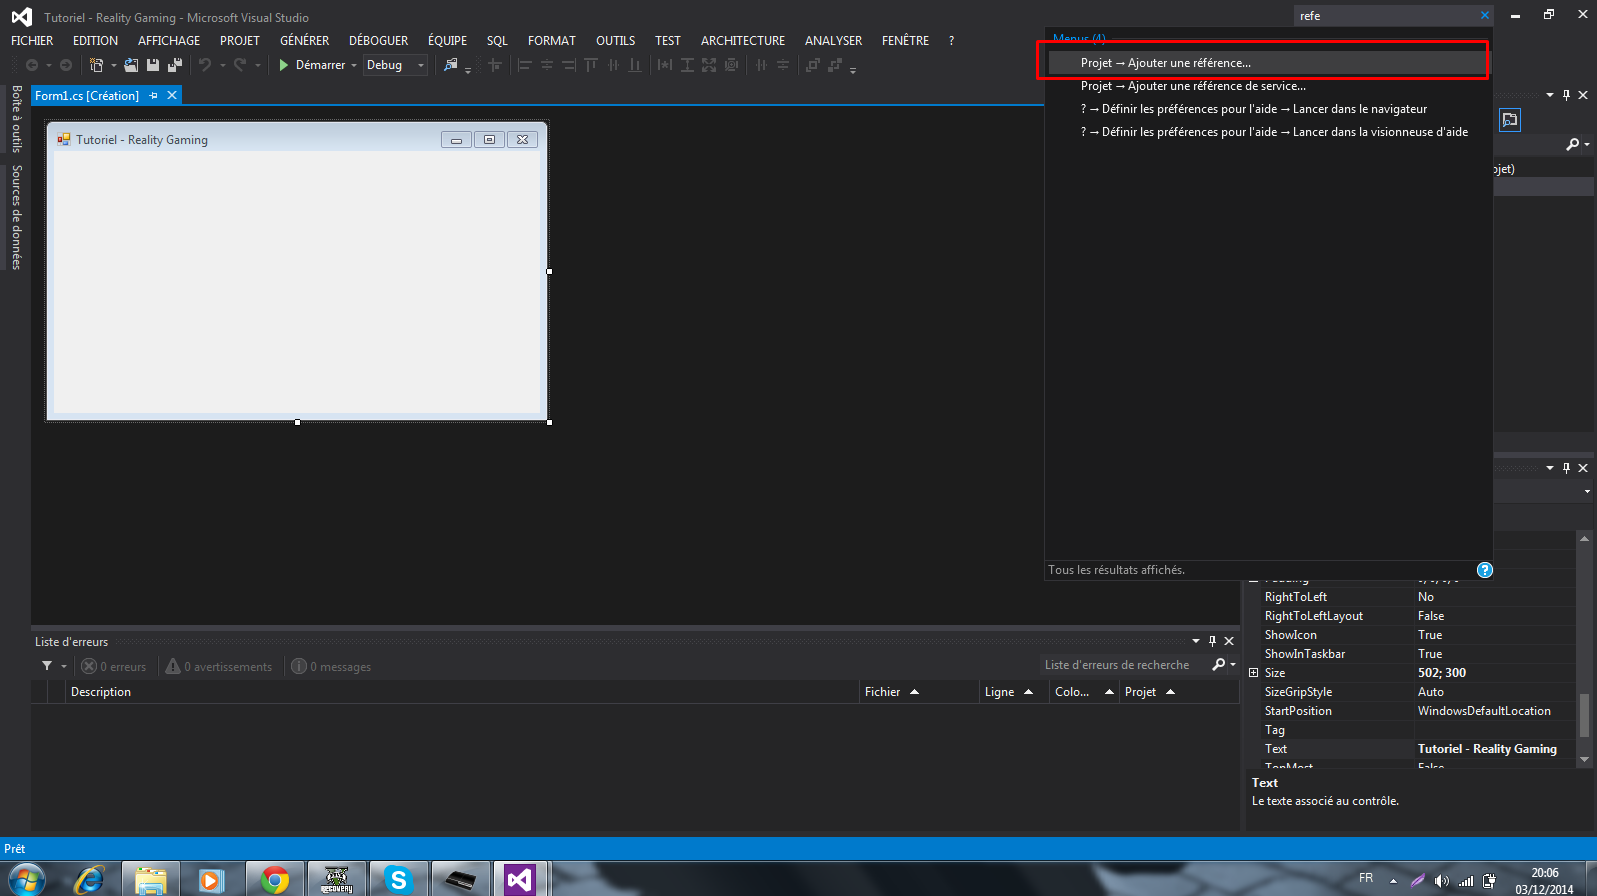
Task: Open Solution Explorer search options dropdown
Action: [x=1587, y=145]
